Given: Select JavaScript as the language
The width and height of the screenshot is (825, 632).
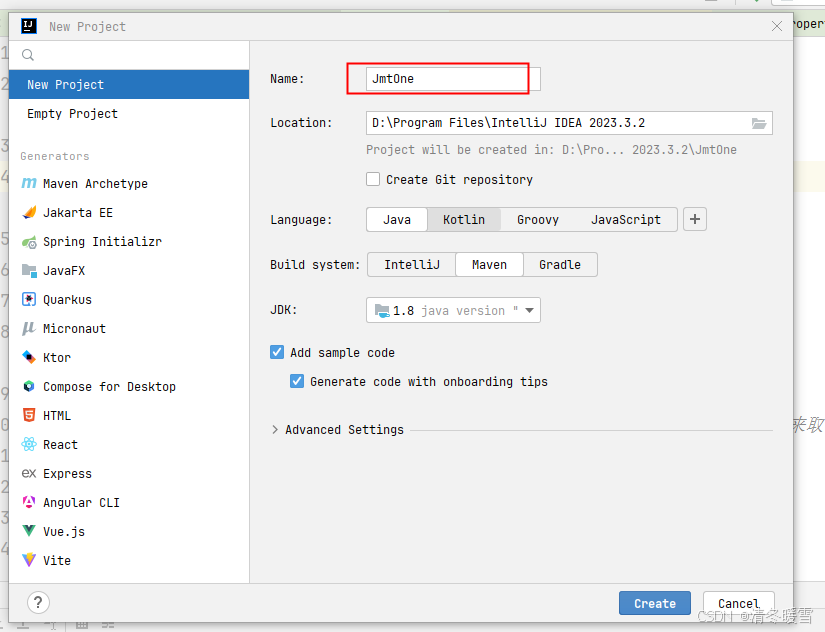Looking at the screenshot, I should click(626, 219).
